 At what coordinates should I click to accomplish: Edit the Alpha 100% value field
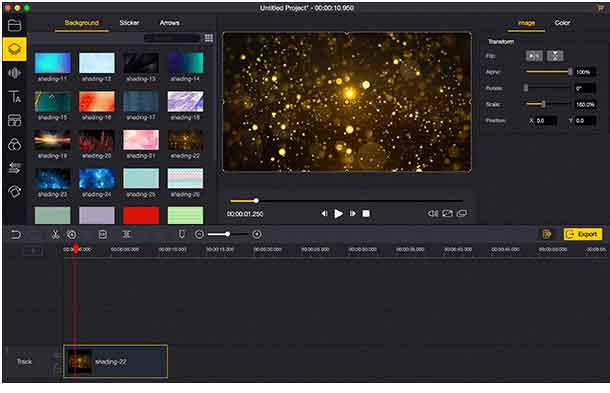point(585,72)
